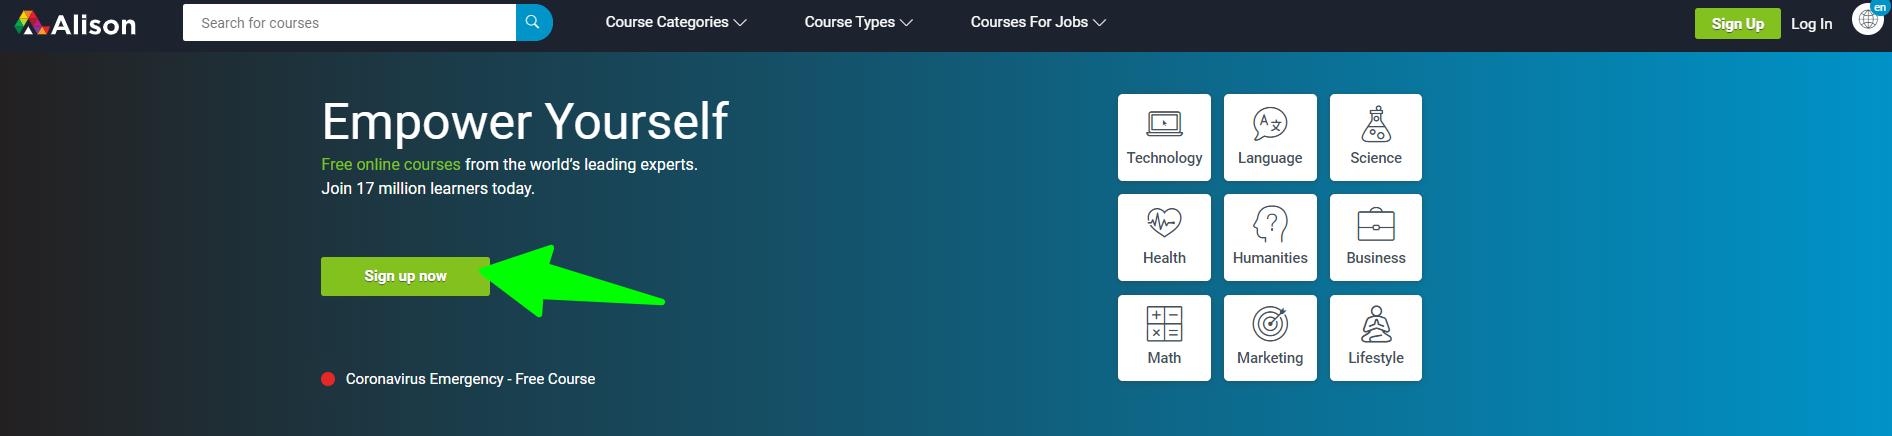
Task: Open Coronavirus Emergency free course link
Action: coord(470,379)
